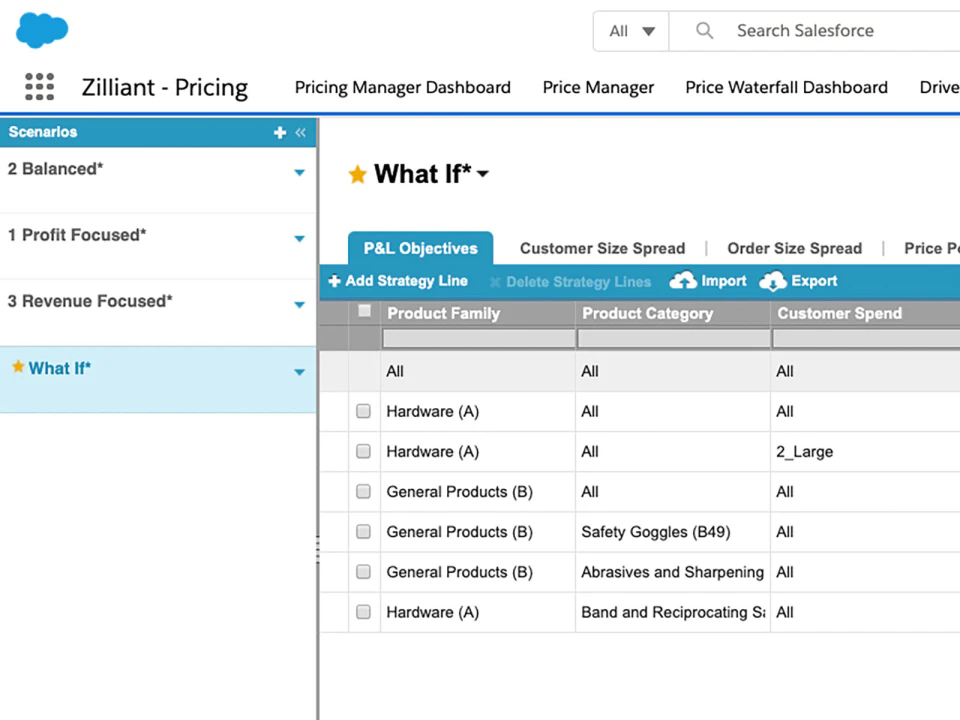Click the Product Family filter input box
The height and width of the screenshot is (720, 960).
tap(478, 340)
